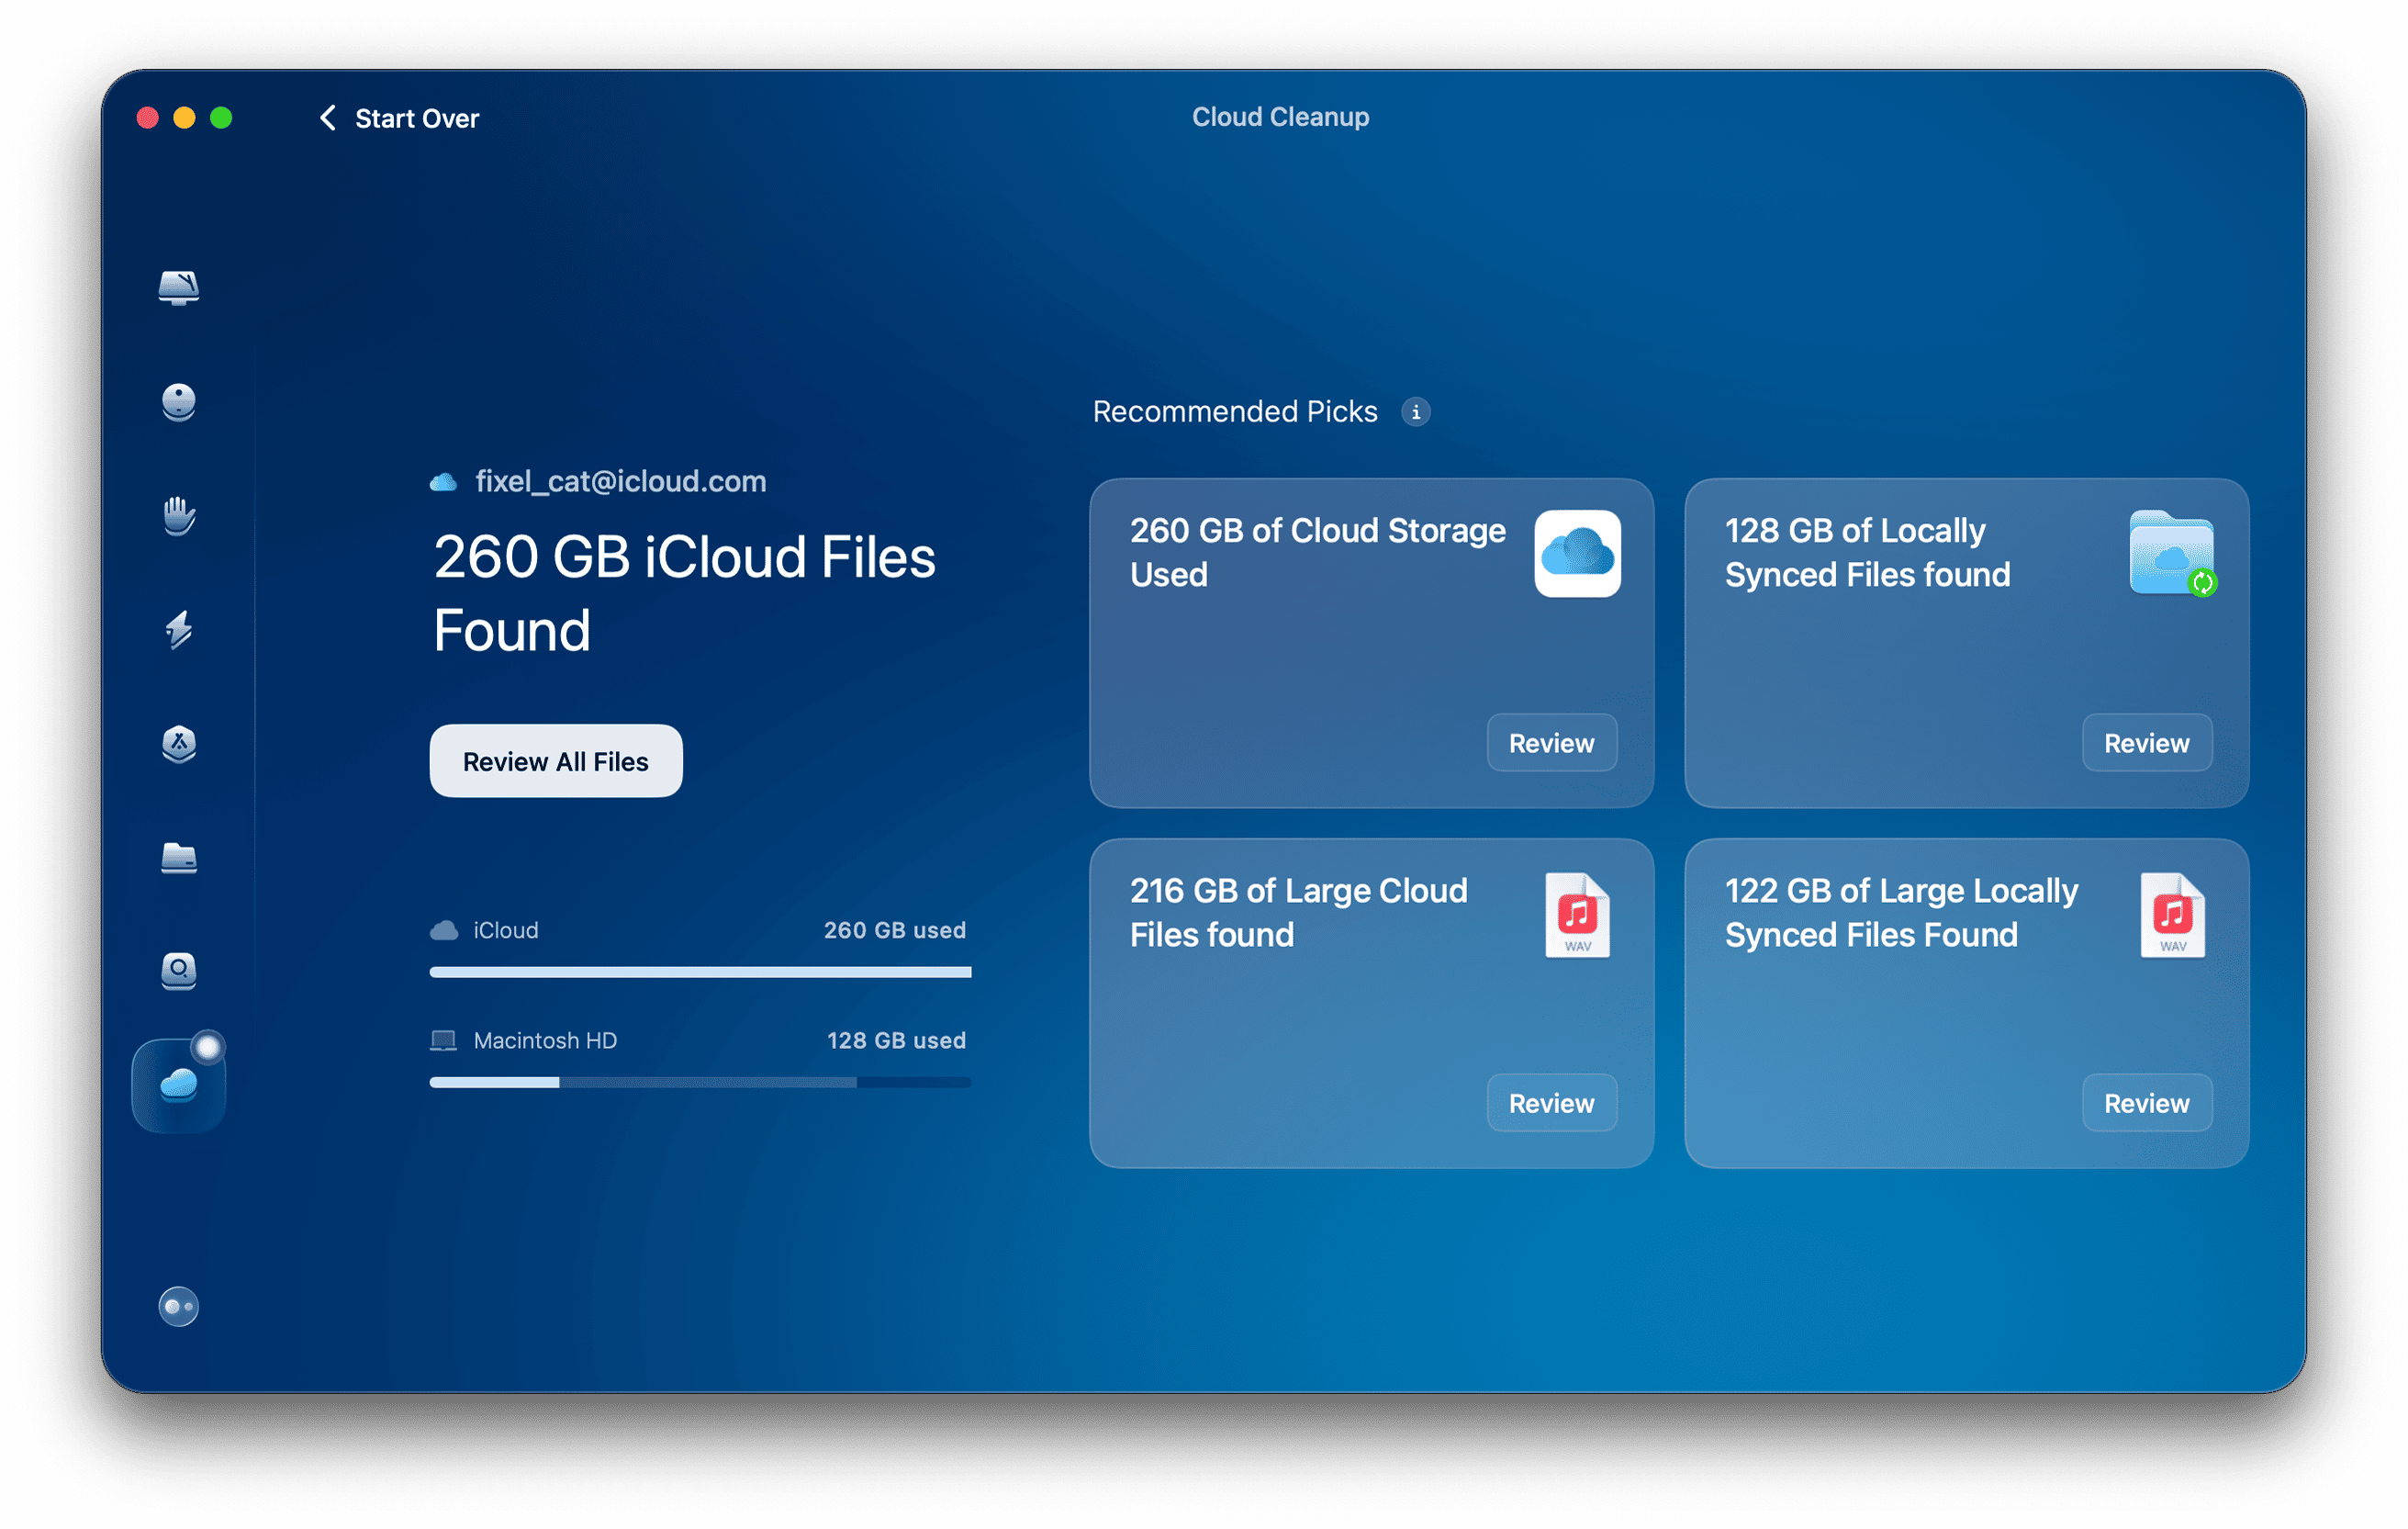Expand Start Over with the back chevron
The height and width of the screenshot is (1529, 2408).
327,117
